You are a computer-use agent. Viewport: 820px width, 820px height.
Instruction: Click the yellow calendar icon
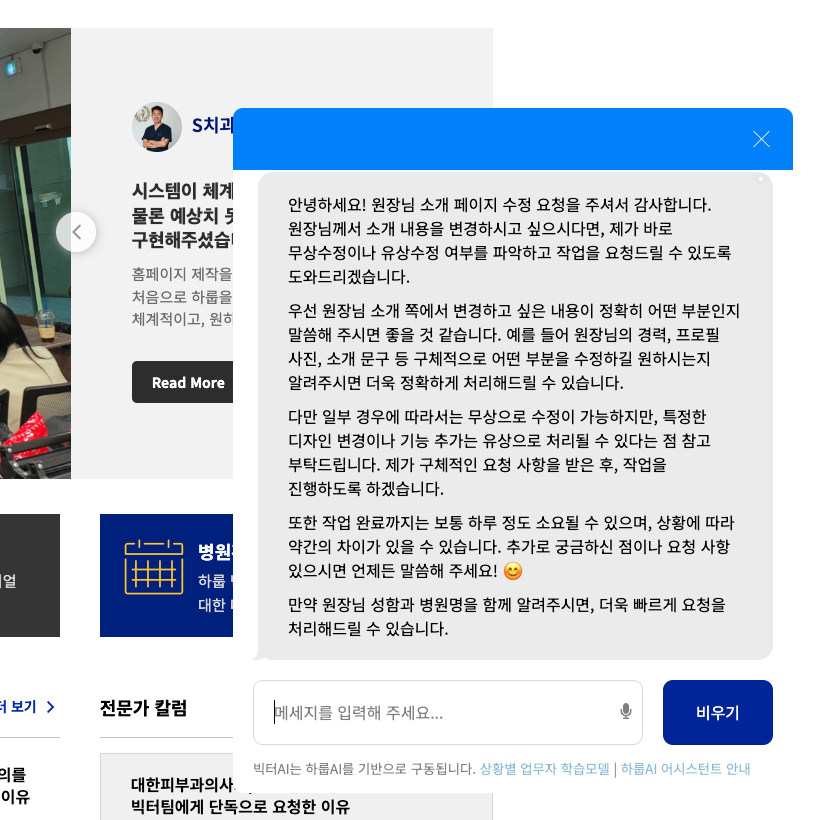click(154, 567)
